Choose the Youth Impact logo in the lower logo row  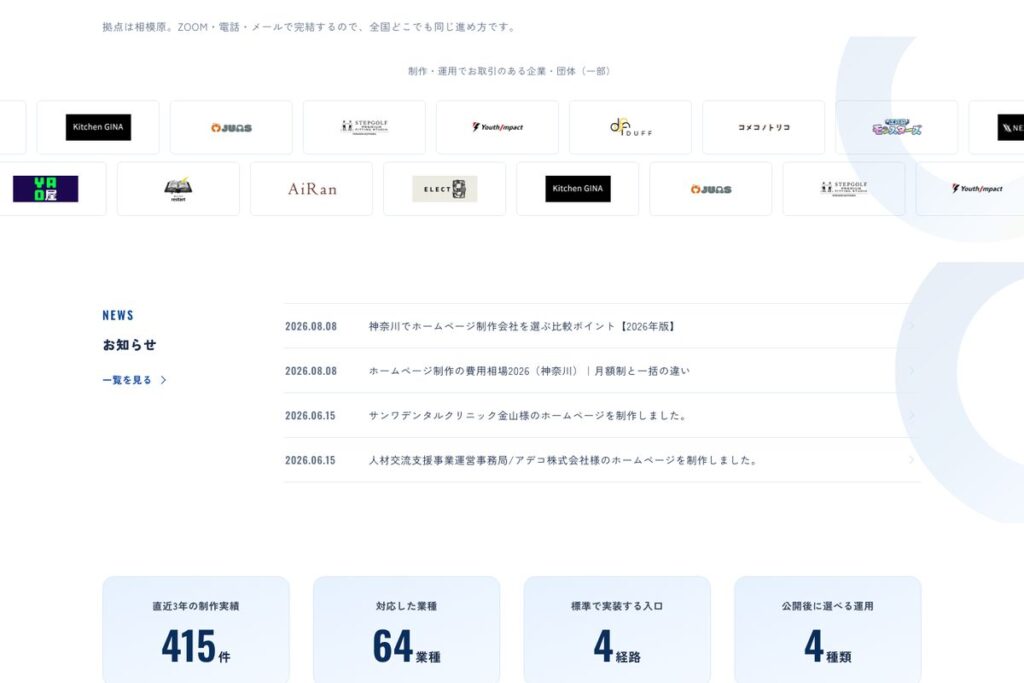(977, 189)
